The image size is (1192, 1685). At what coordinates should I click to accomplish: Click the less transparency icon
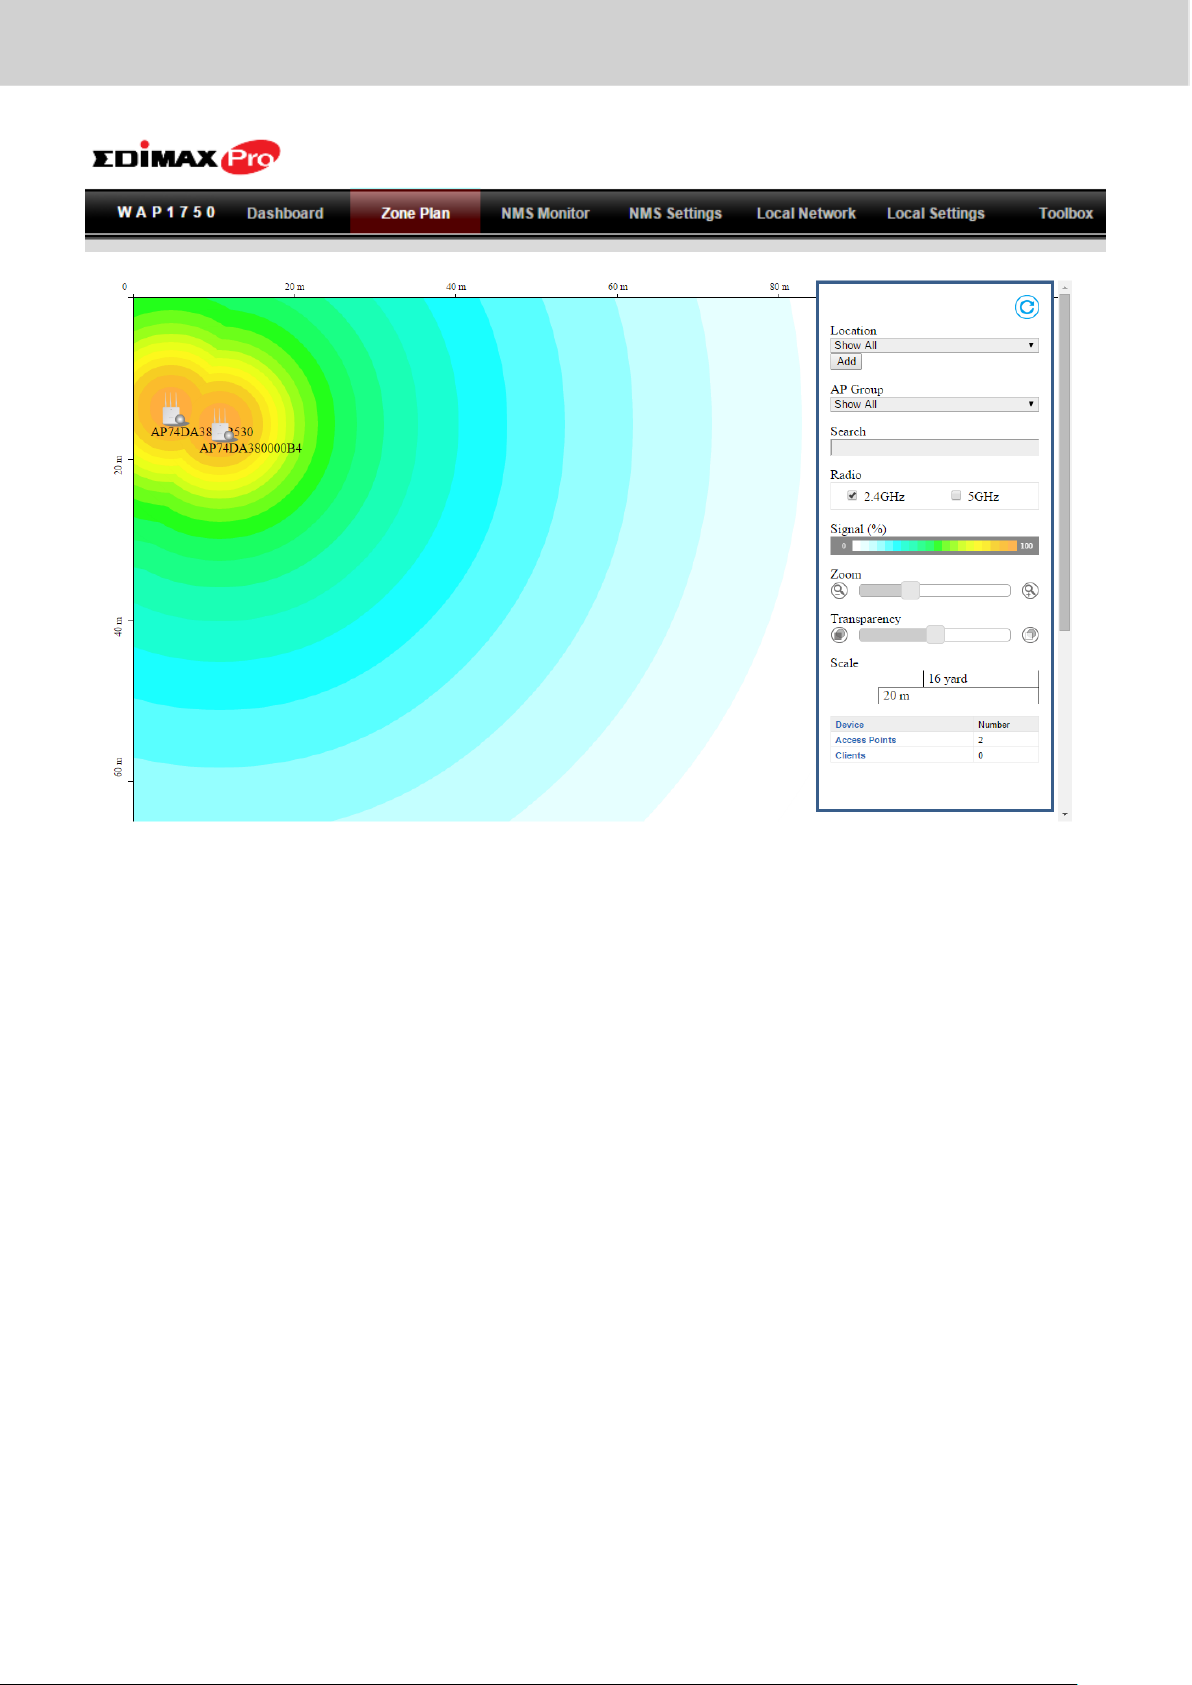pyautogui.click(x=839, y=635)
